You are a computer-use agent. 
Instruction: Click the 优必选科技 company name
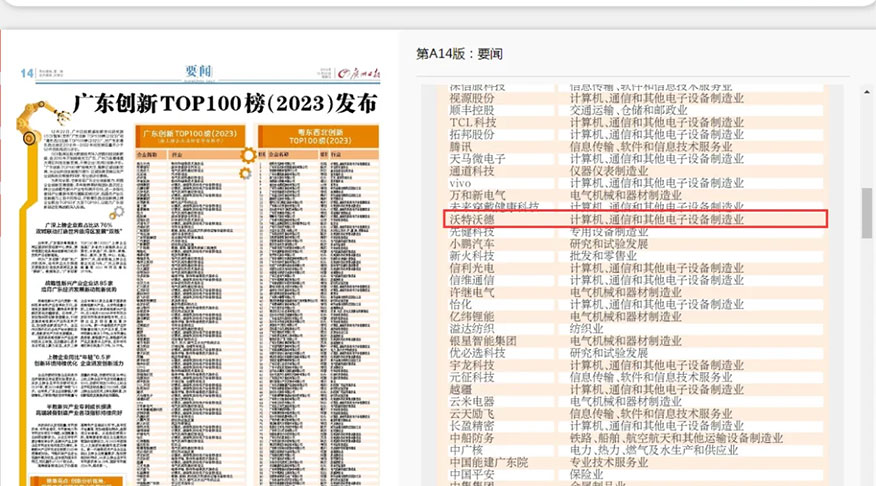point(478,353)
